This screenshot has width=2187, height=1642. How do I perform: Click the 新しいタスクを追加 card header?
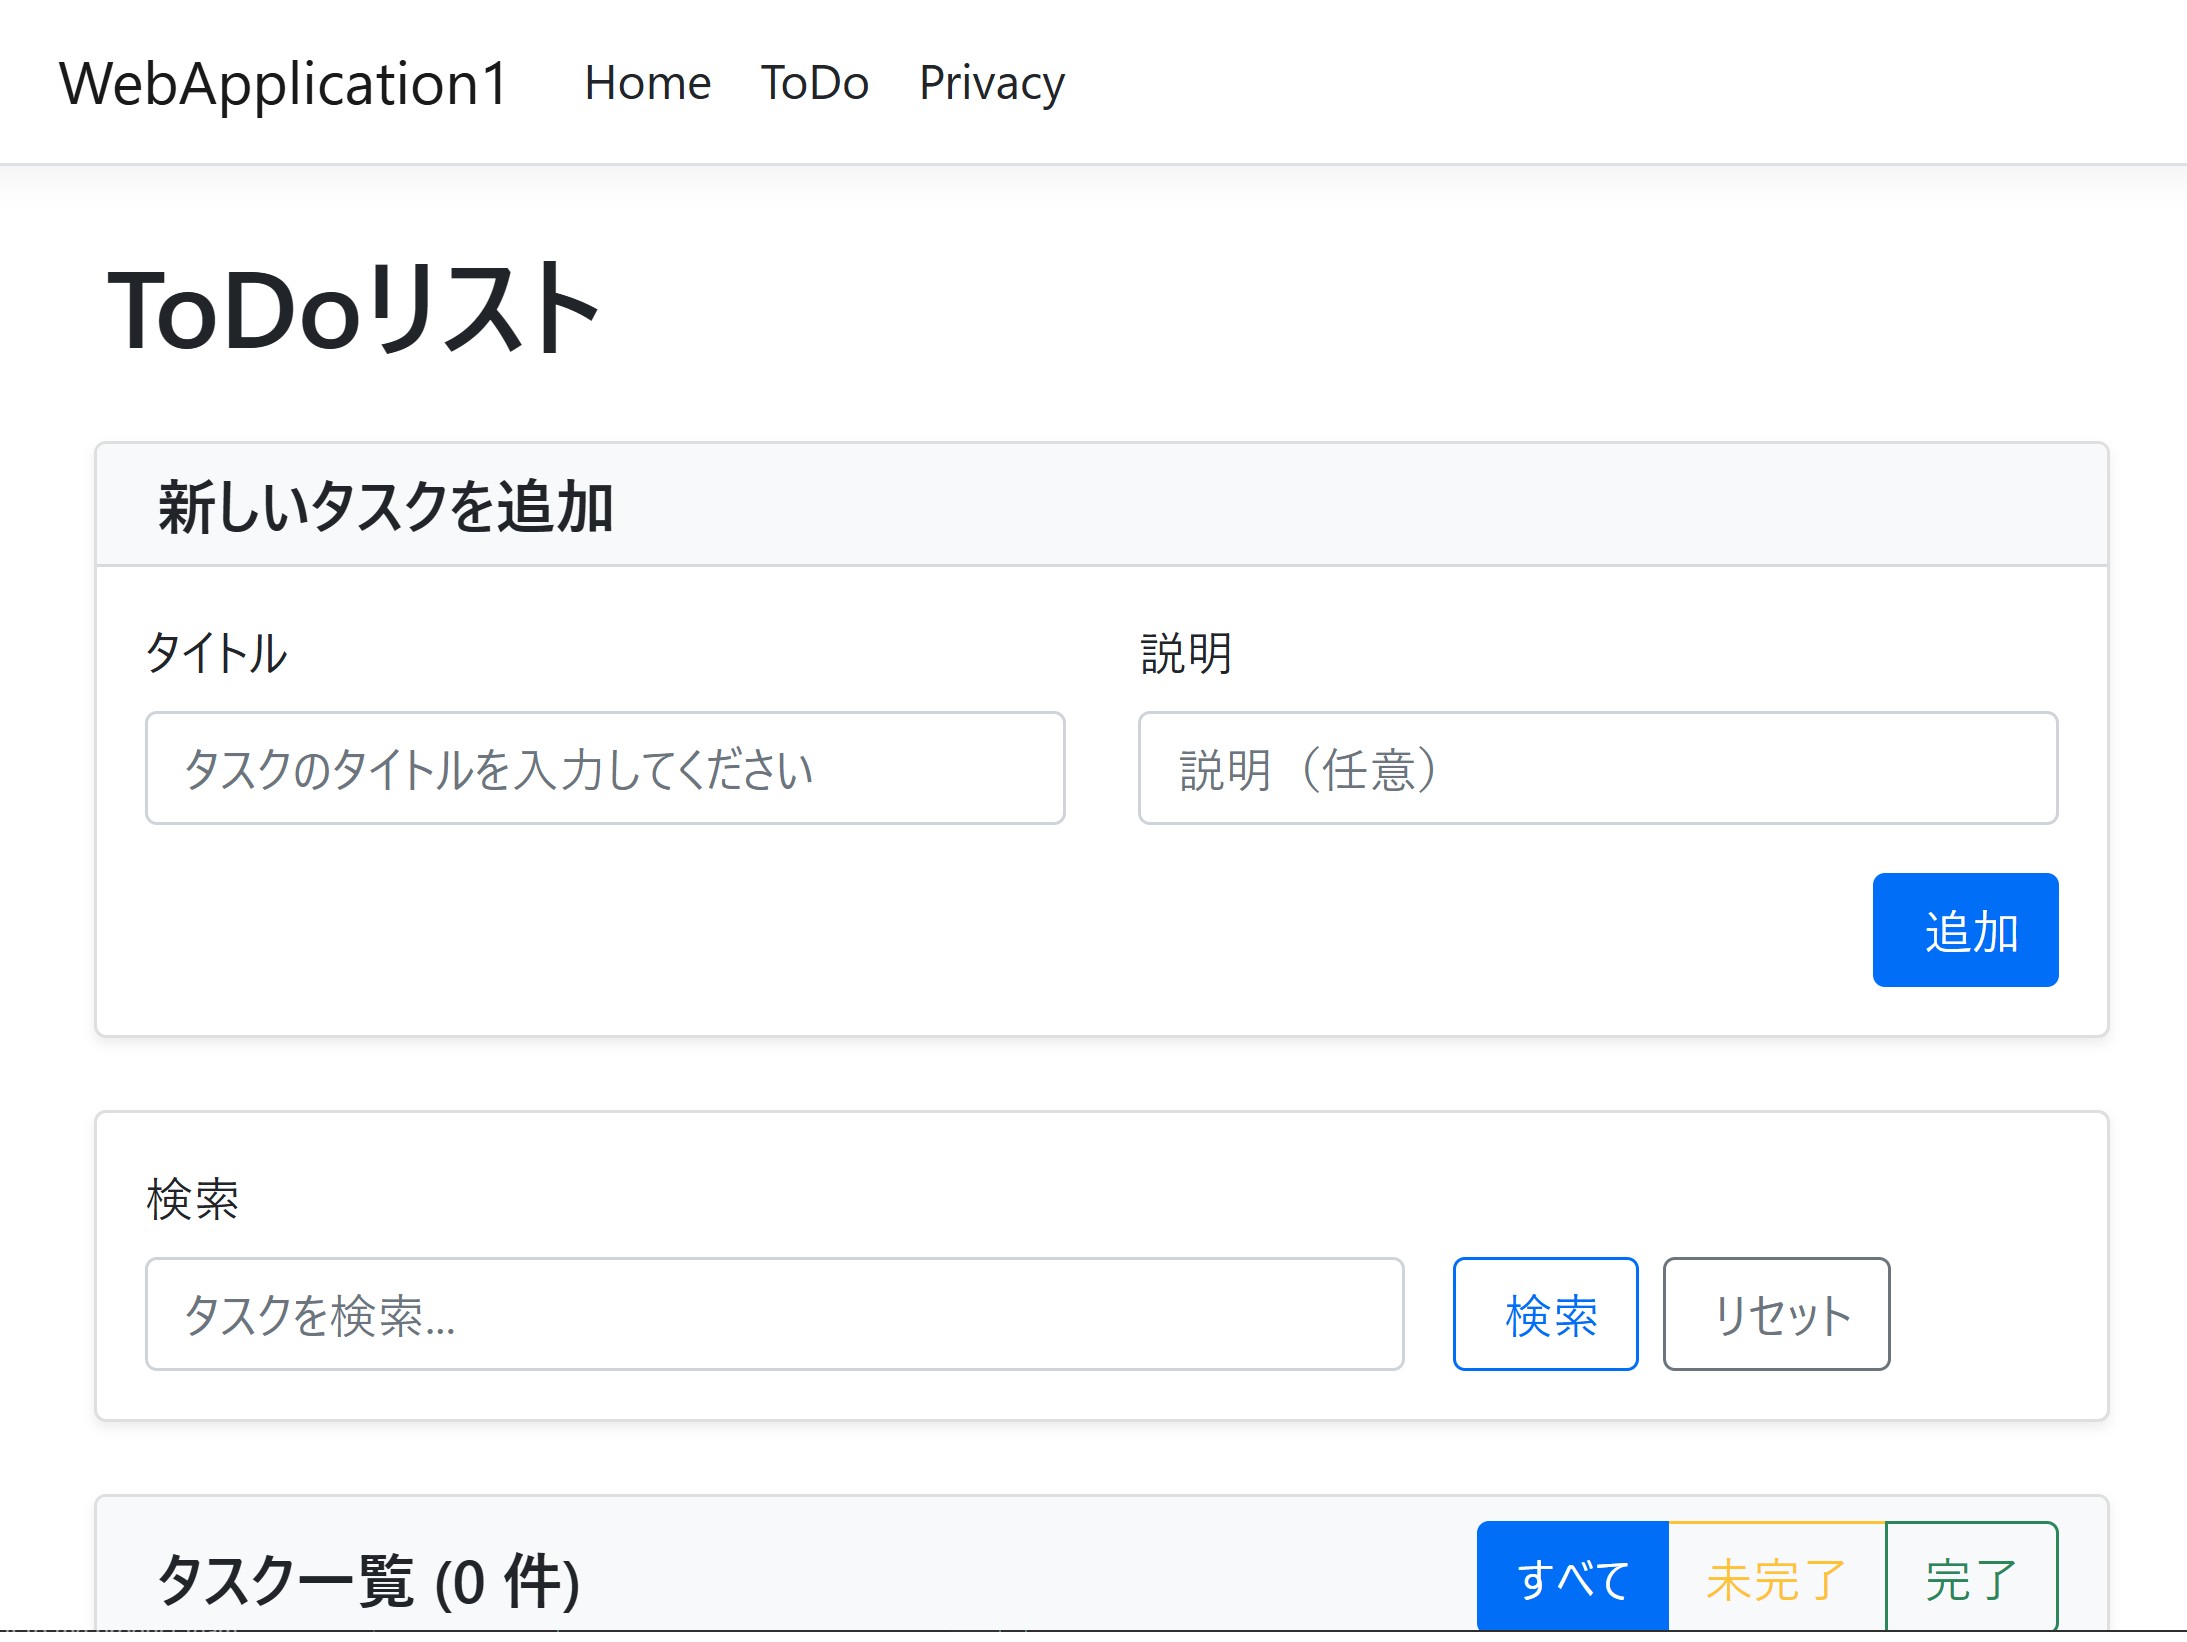coord(385,506)
